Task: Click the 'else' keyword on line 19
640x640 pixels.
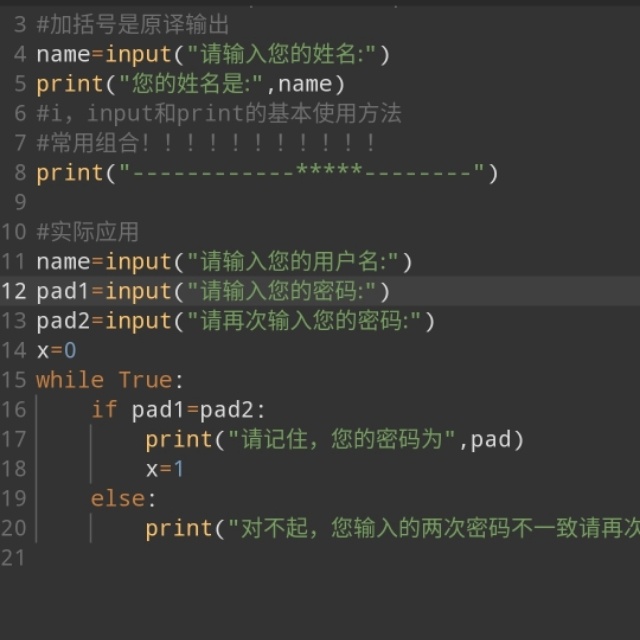Action: pyautogui.click(x=118, y=499)
